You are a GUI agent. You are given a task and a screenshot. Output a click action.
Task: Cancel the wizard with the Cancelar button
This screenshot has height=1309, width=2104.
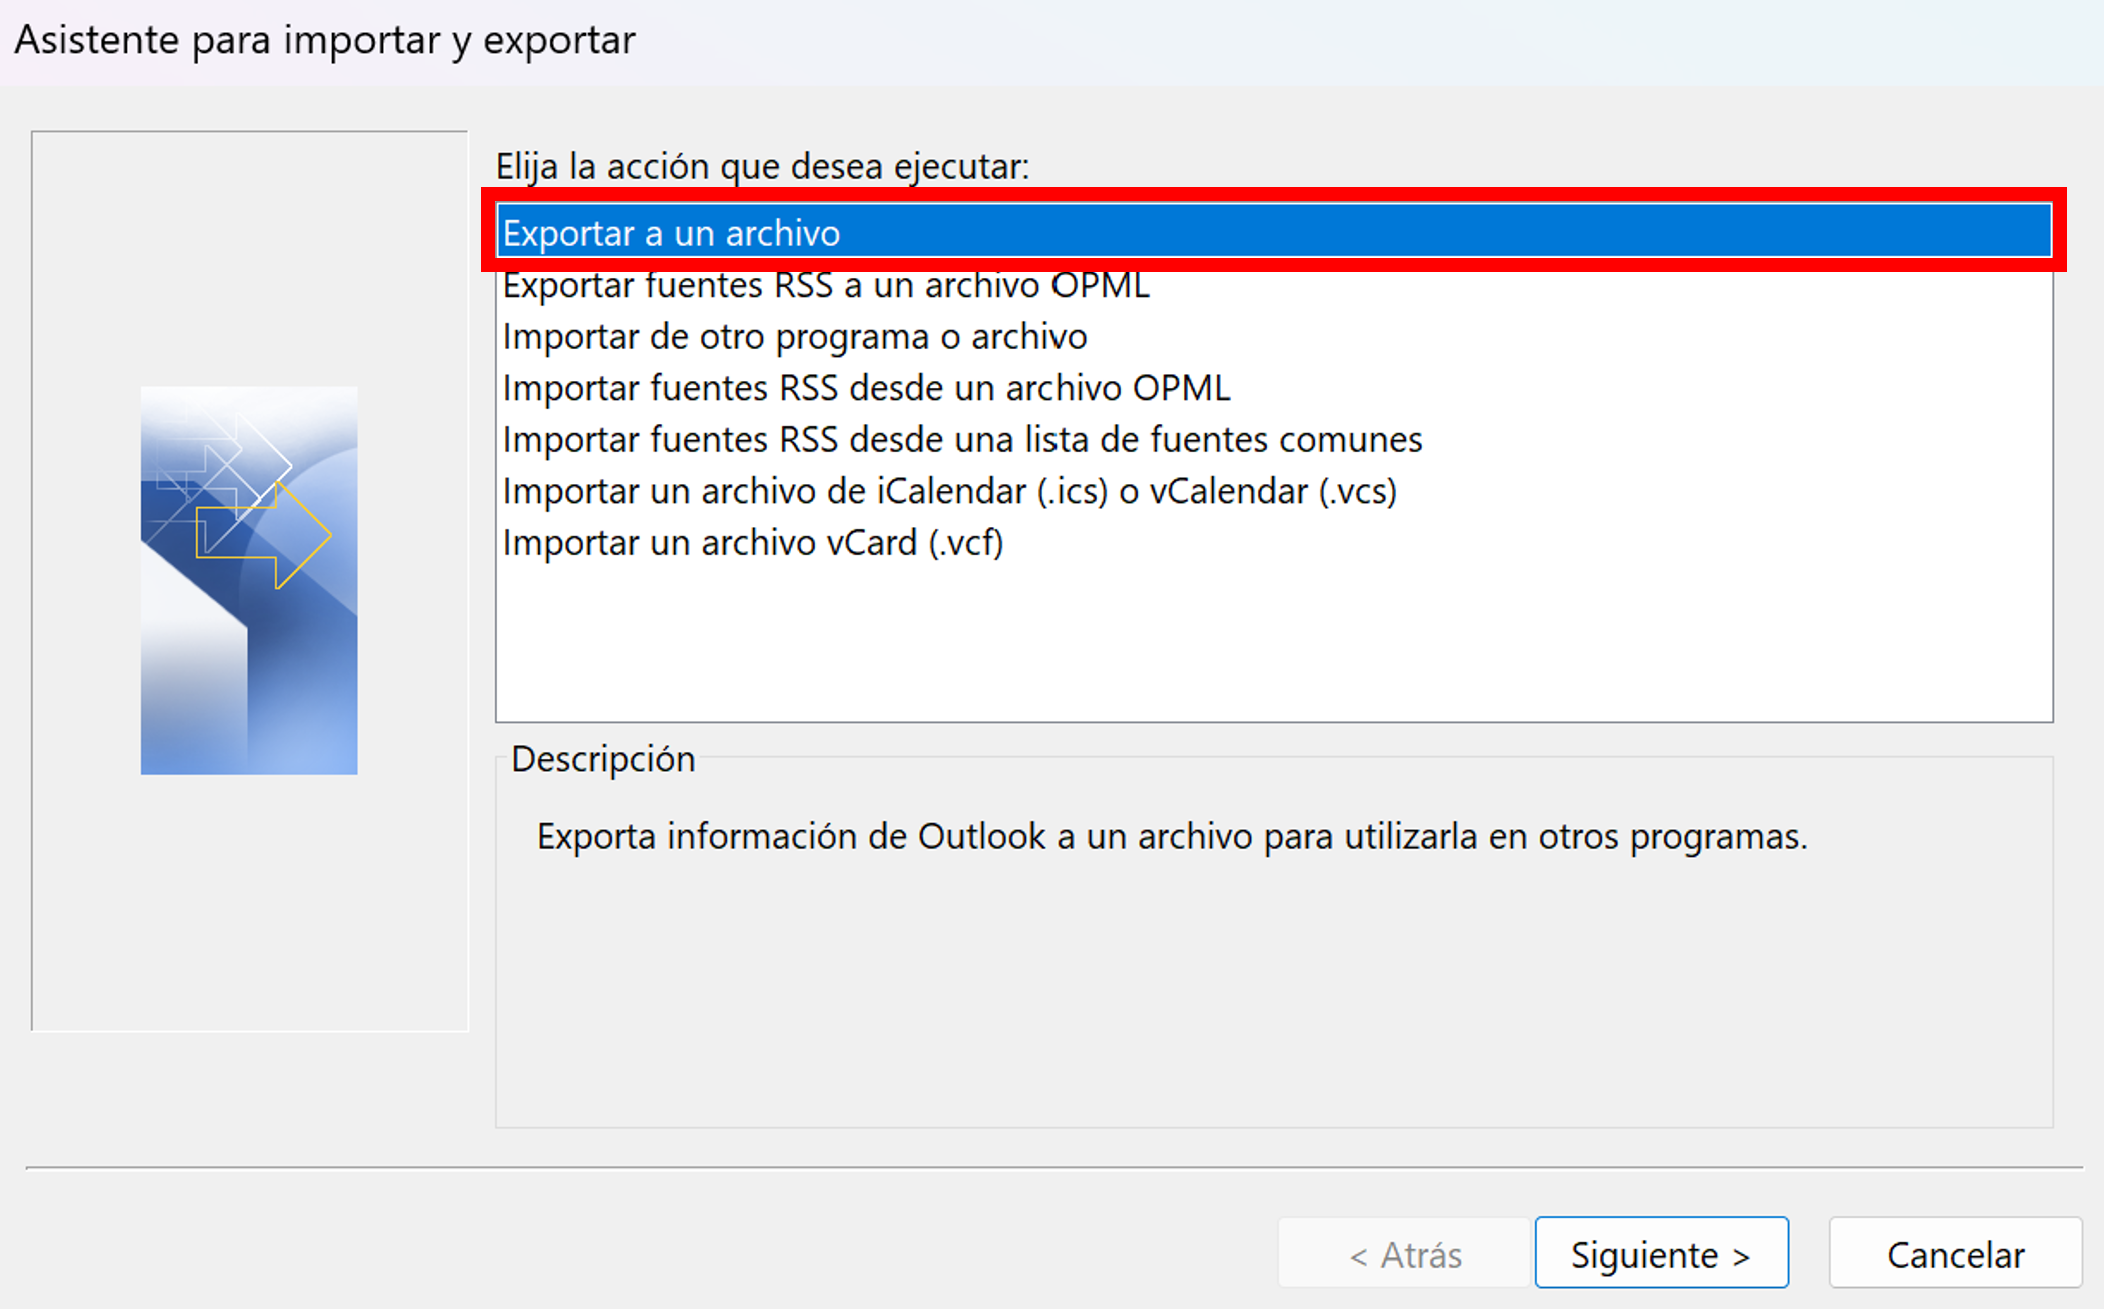pos(1955,1253)
